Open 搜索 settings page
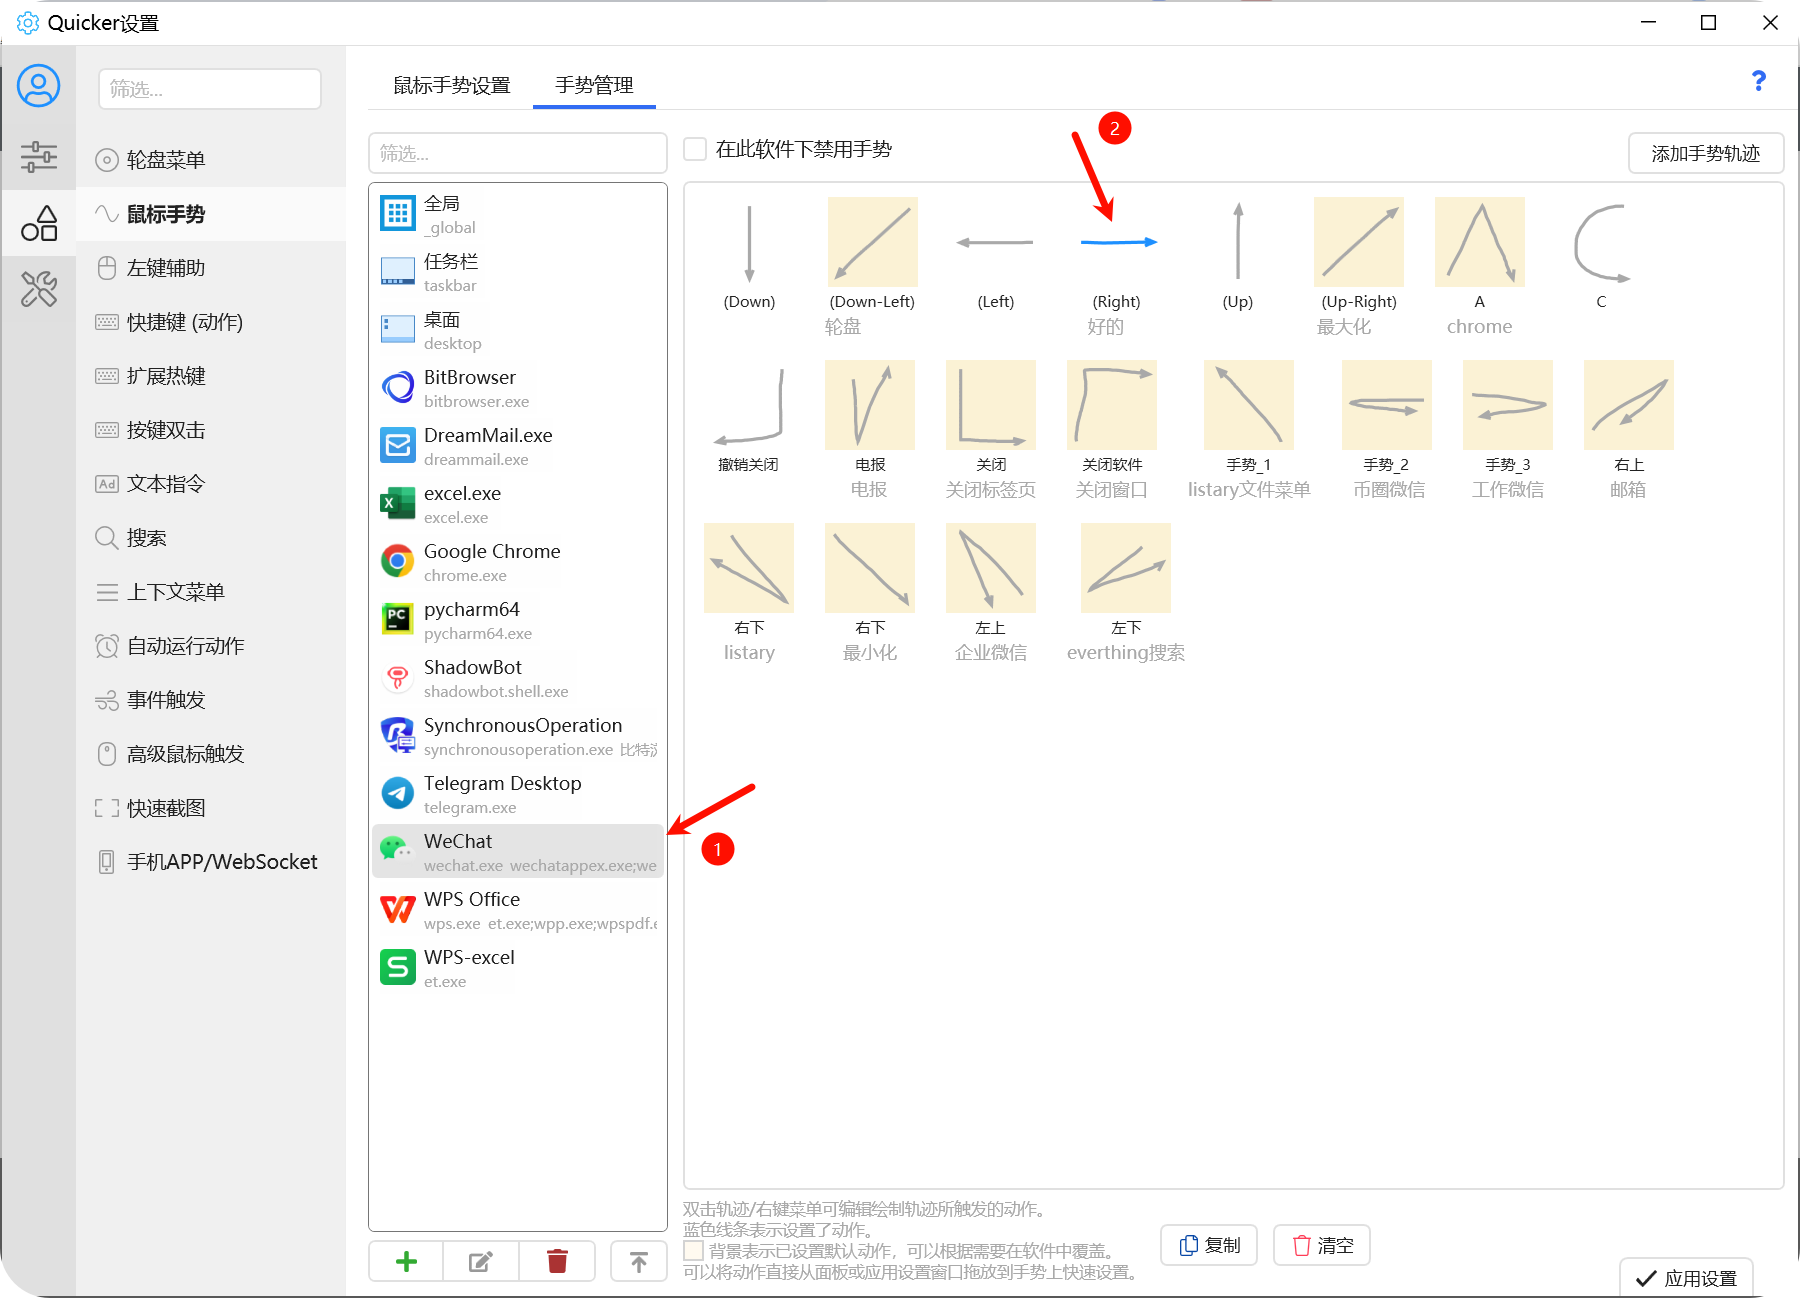This screenshot has width=1800, height=1298. [x=211, y=538]
